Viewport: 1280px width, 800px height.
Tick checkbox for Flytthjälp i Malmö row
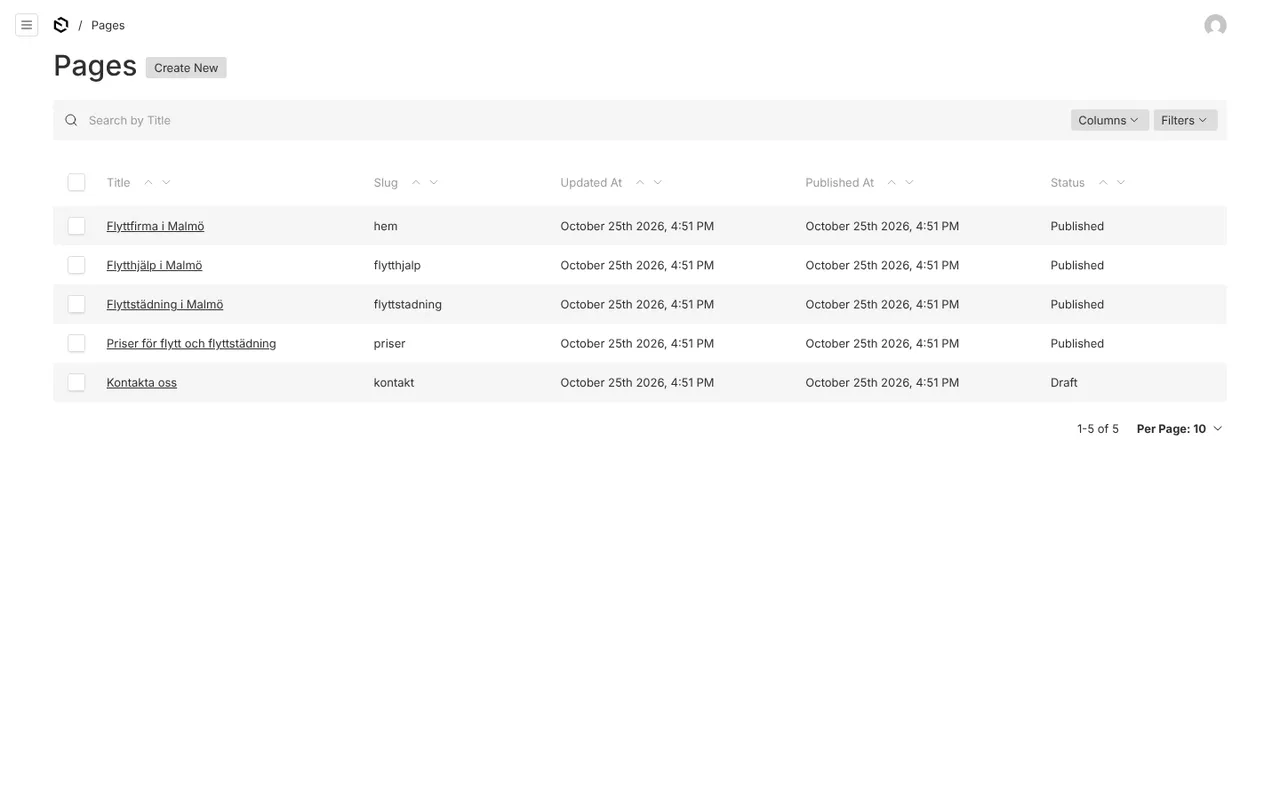(x=77, y=265)
